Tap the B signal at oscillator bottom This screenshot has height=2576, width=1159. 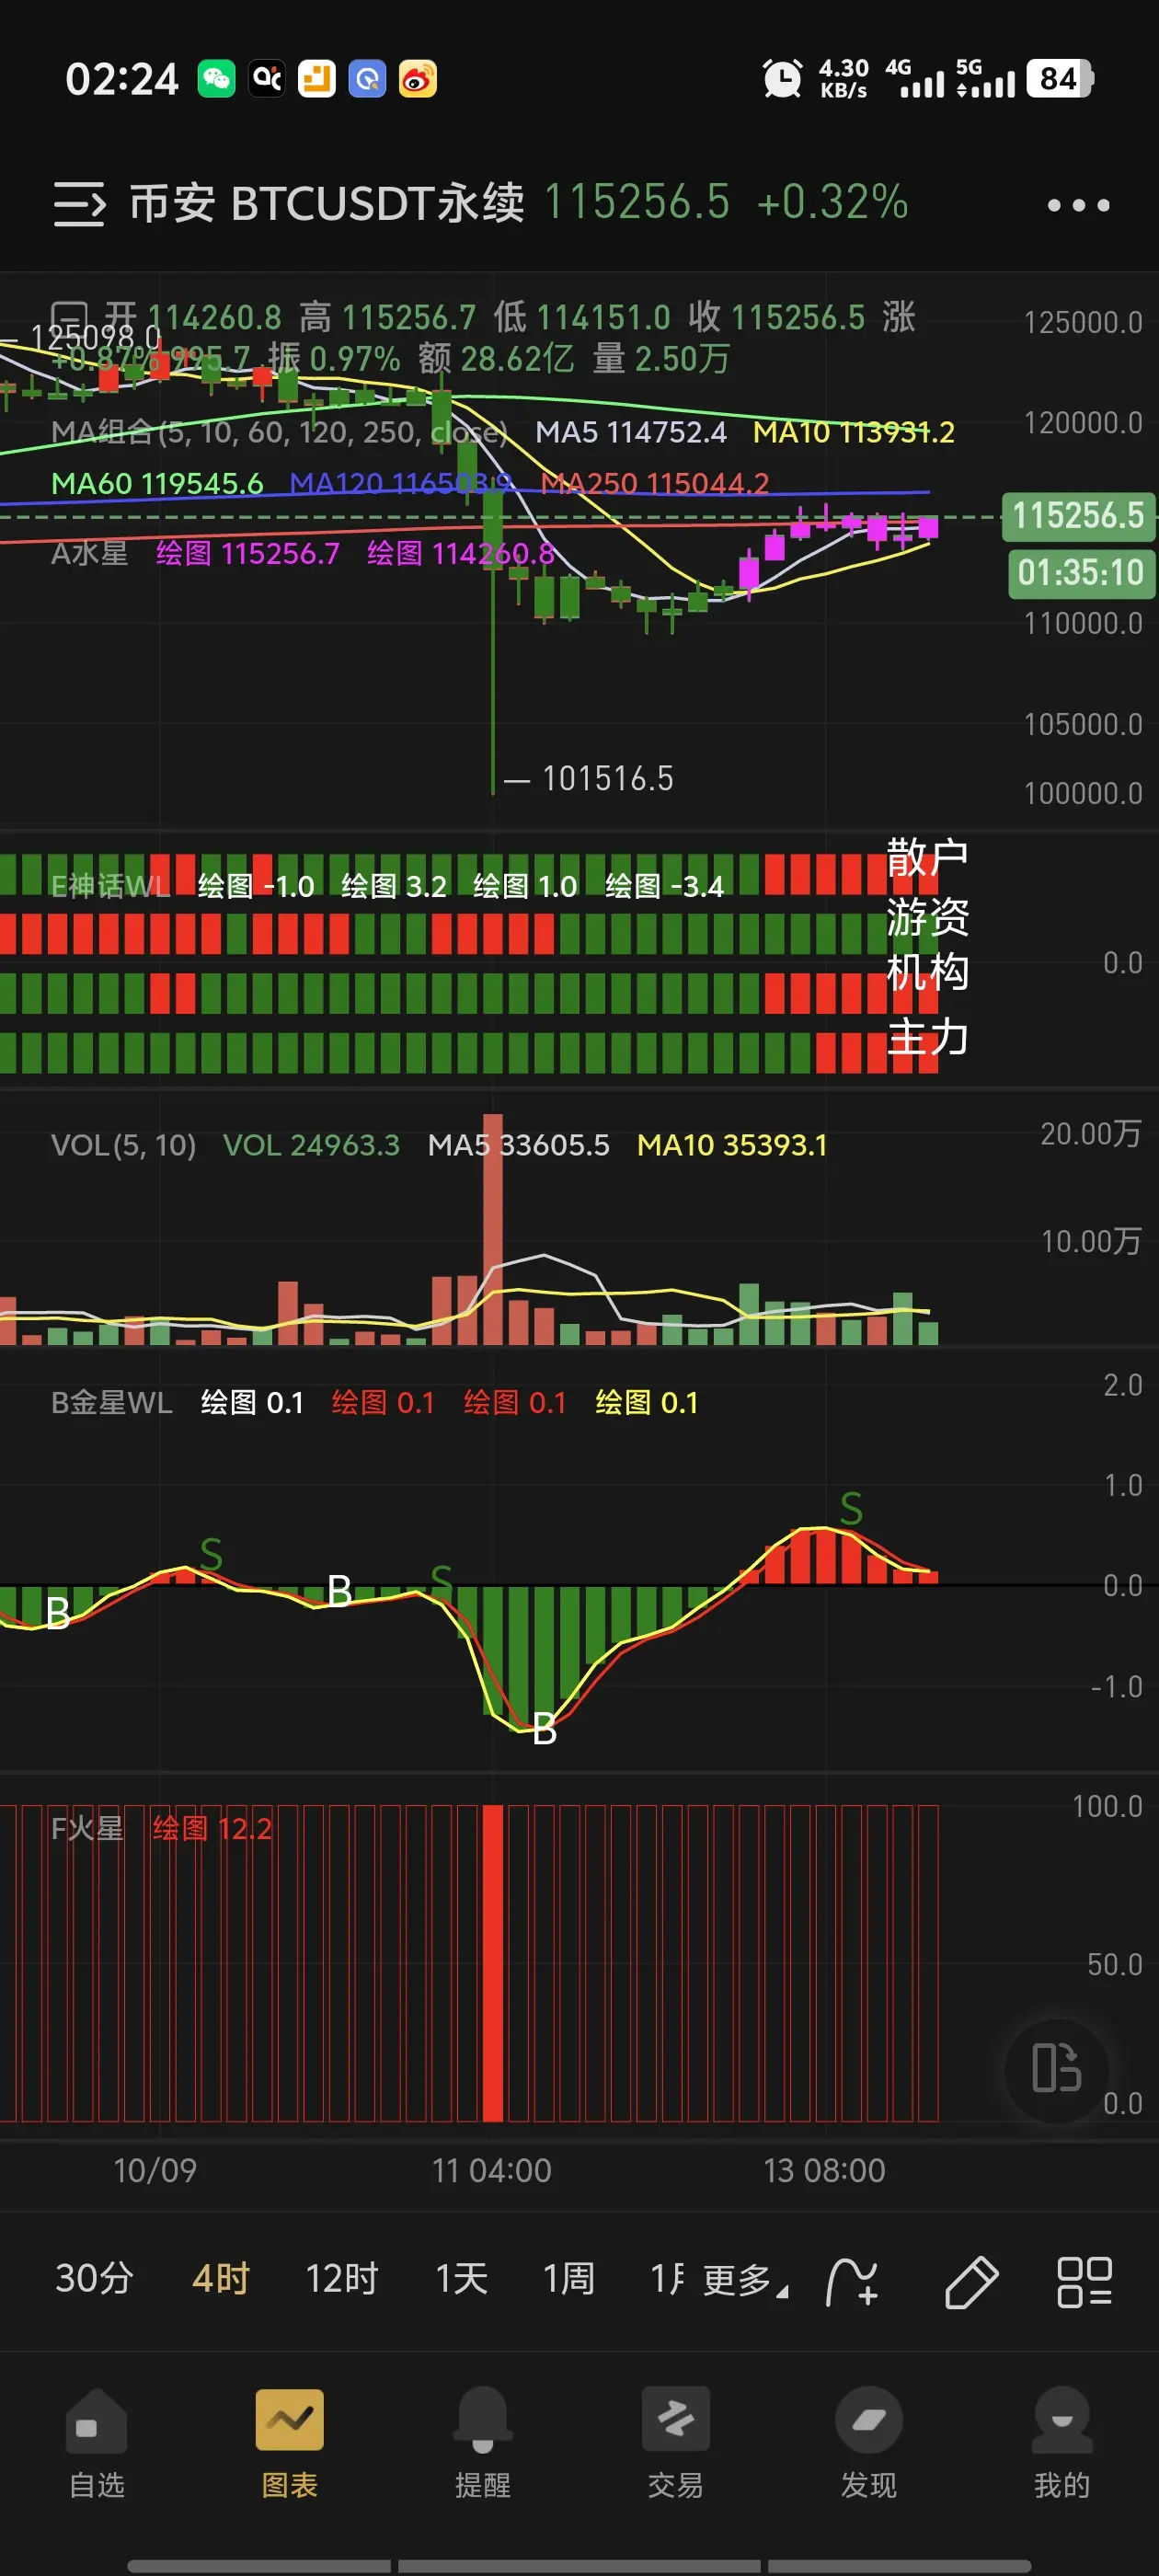[x=544, y=1729]
